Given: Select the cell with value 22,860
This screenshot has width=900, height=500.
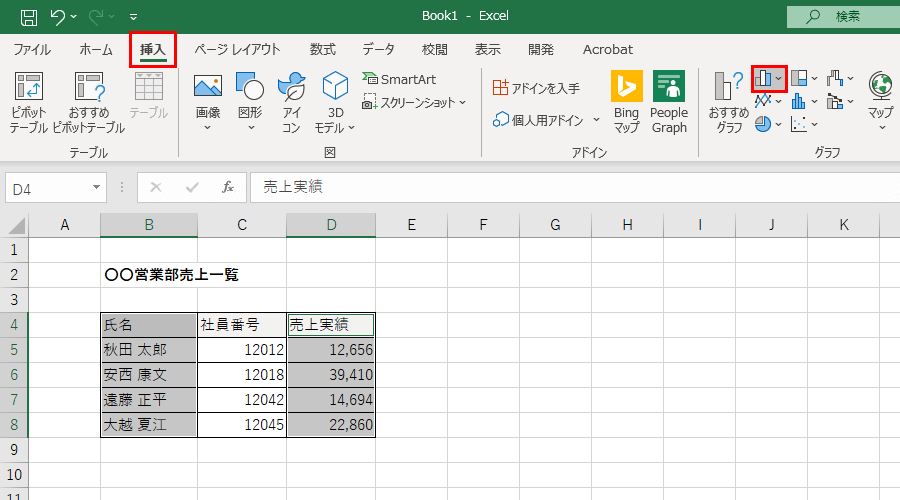Looking at the screenshot, I should point(331,425).
